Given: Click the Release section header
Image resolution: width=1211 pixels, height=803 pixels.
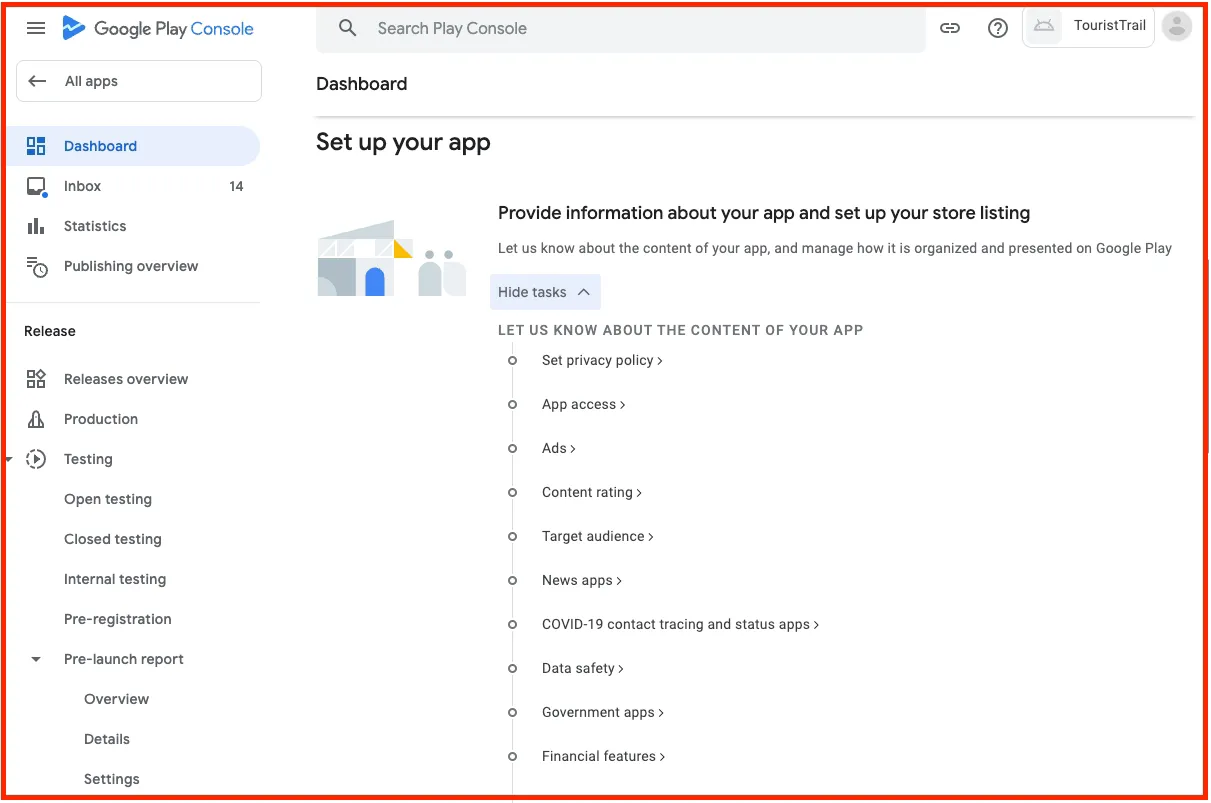Looking at the screenshot, I should (50, 331).
